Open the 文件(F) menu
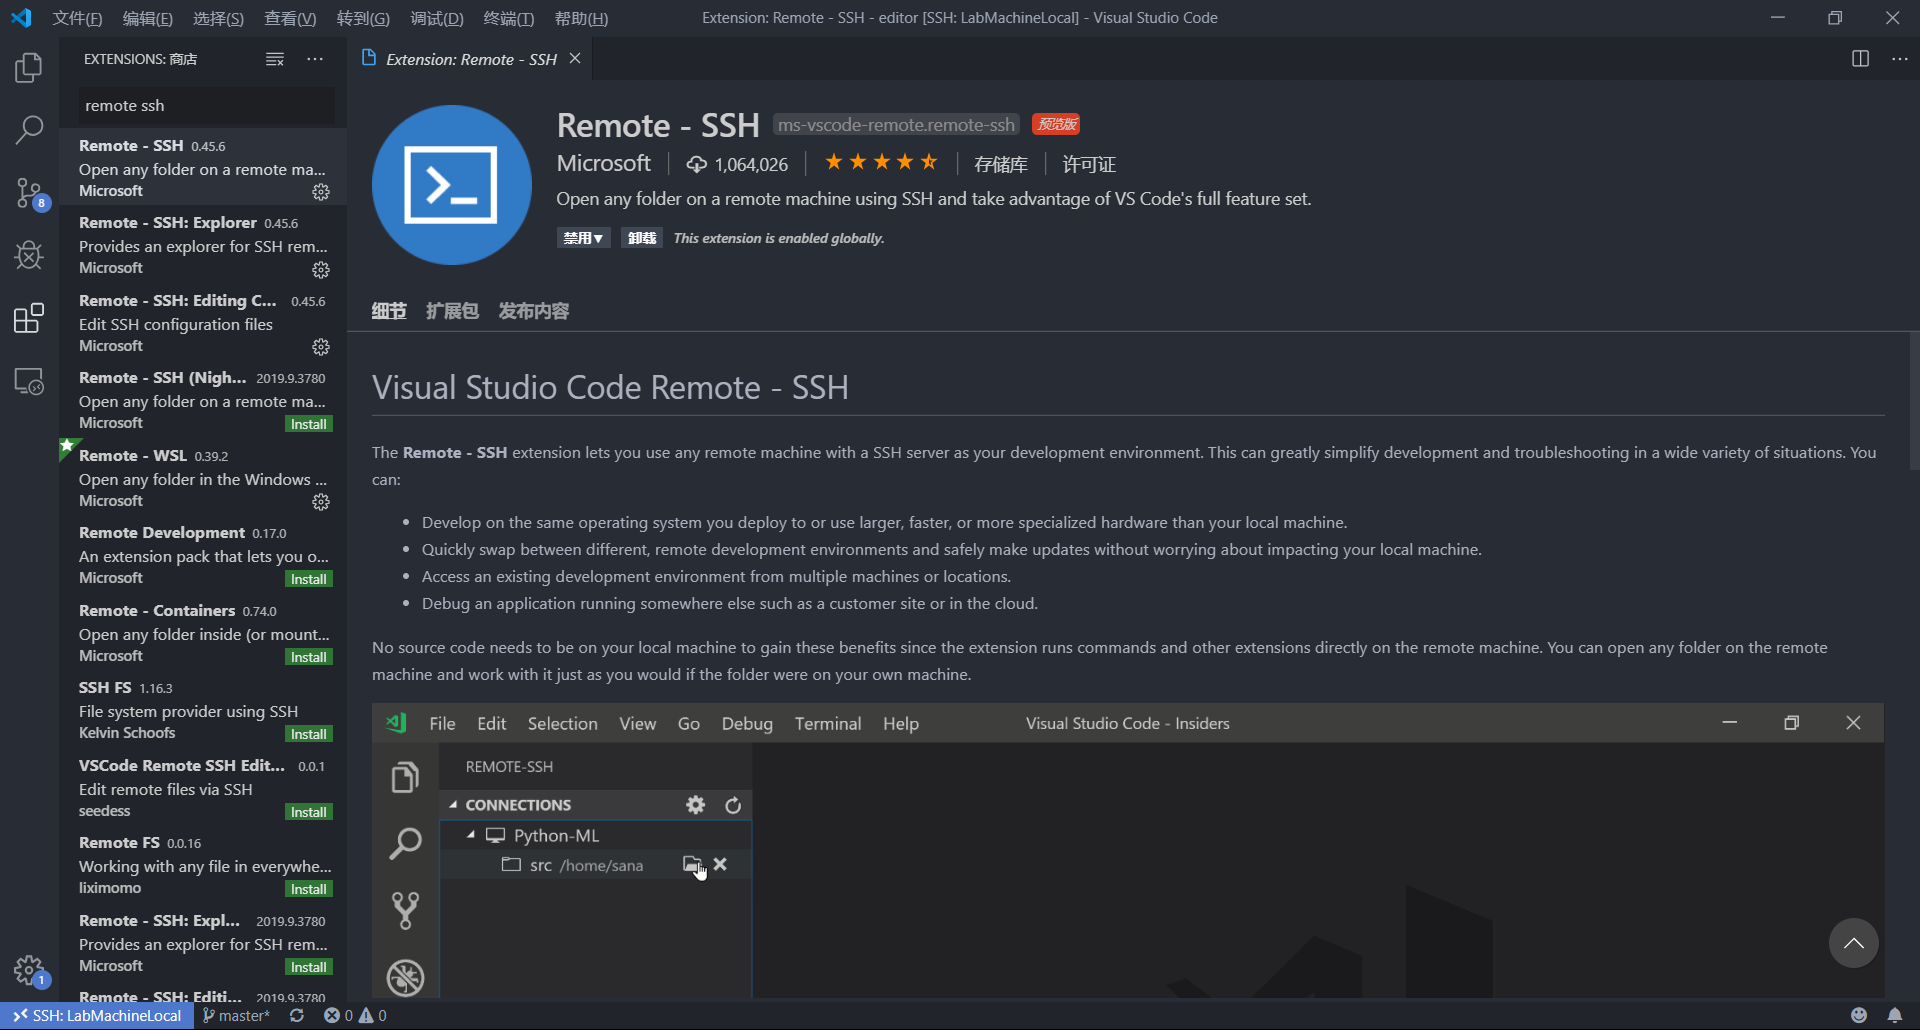Screen dimensions: 1920x1030 pyautogui.click(x=78, y=18)
